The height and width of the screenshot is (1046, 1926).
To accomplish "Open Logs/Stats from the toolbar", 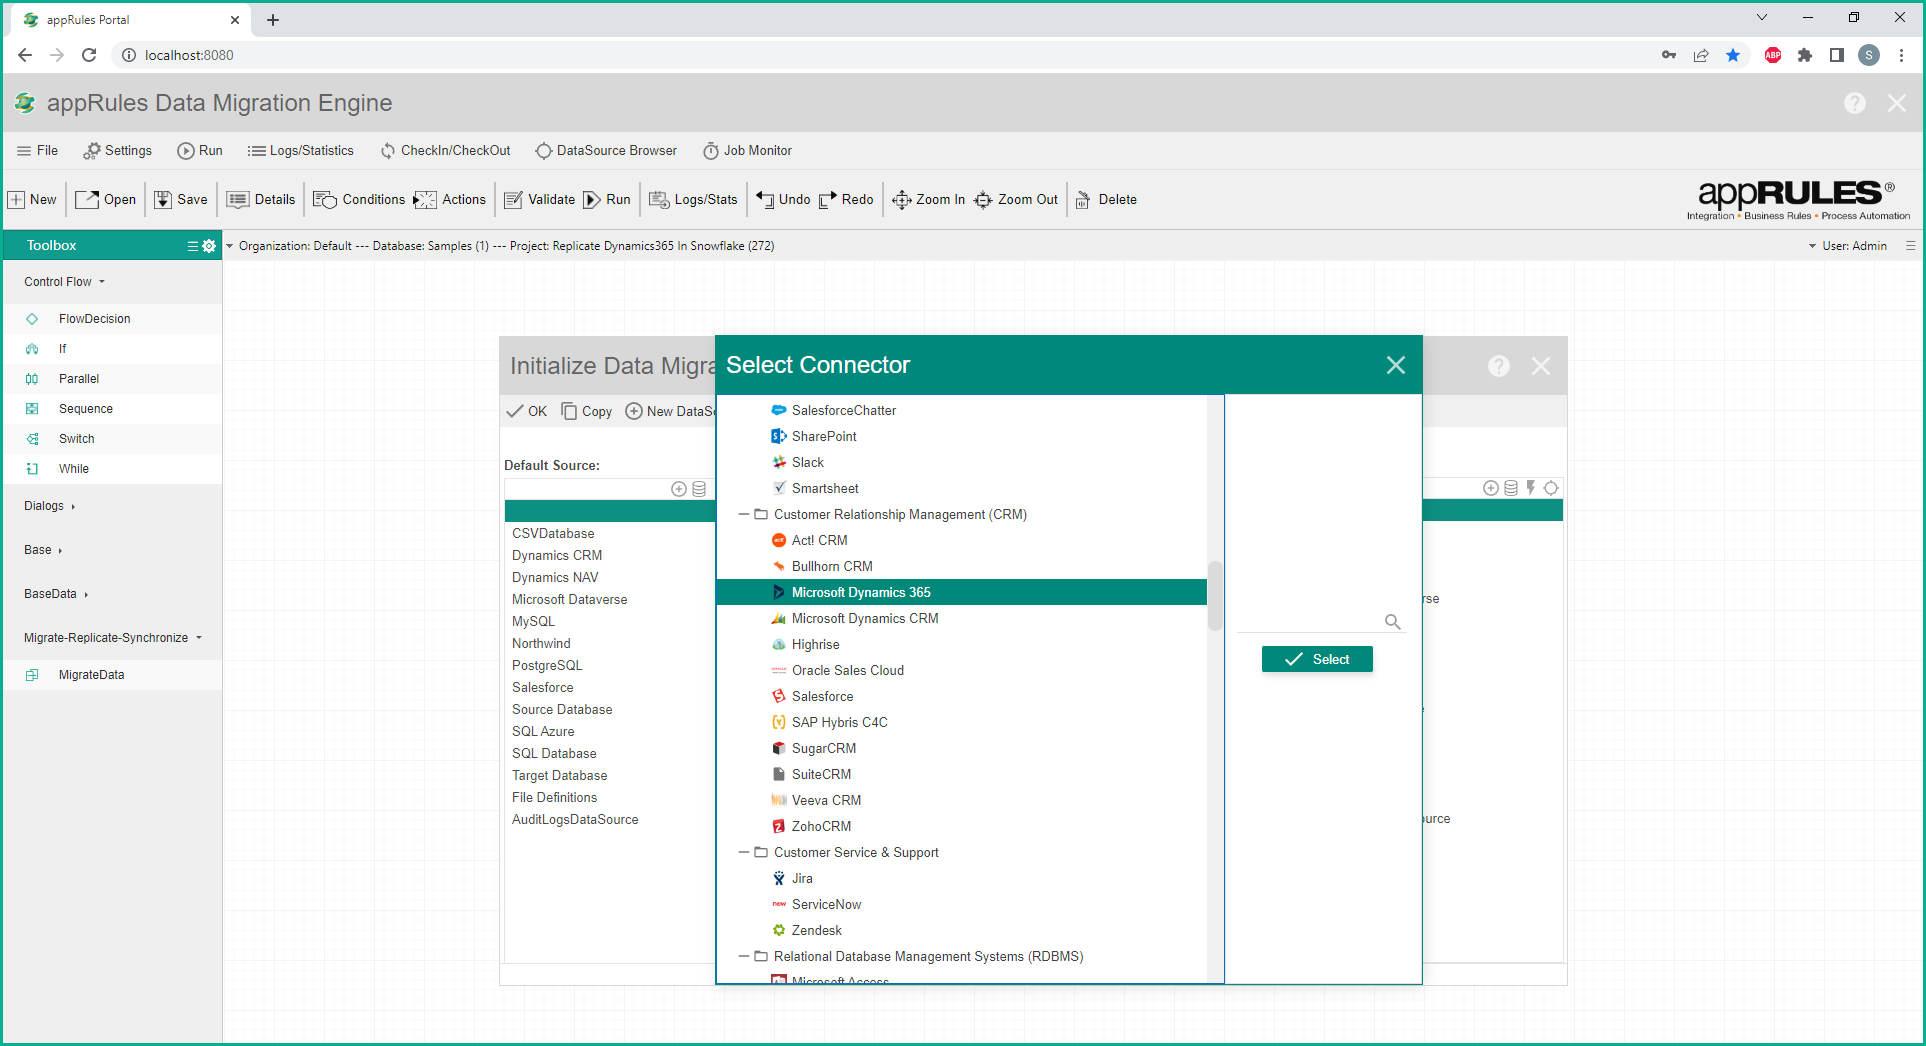I will click(693, 200).
